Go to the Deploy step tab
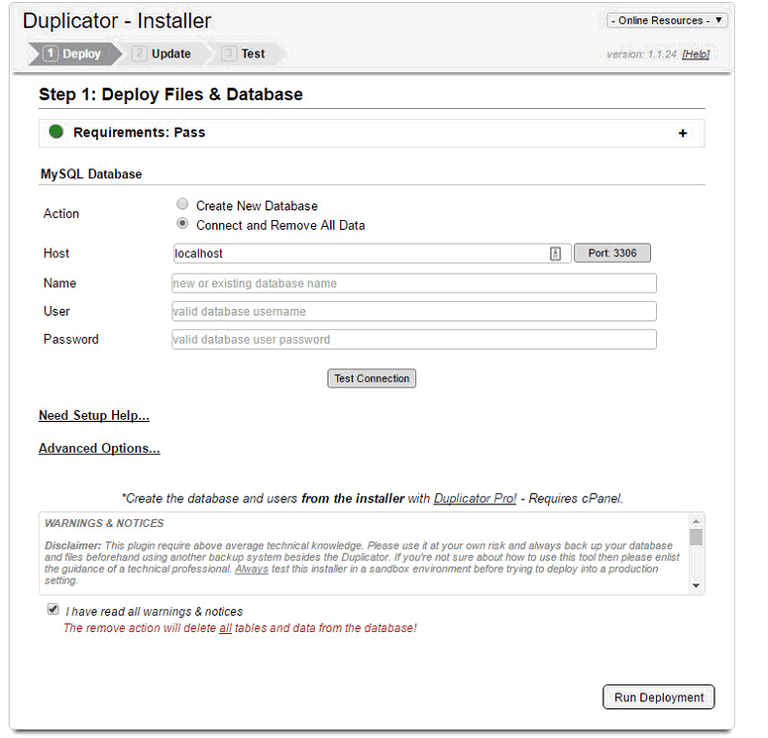Image resolution: width=768 pixels, height=738 pixels. (73, 54)
